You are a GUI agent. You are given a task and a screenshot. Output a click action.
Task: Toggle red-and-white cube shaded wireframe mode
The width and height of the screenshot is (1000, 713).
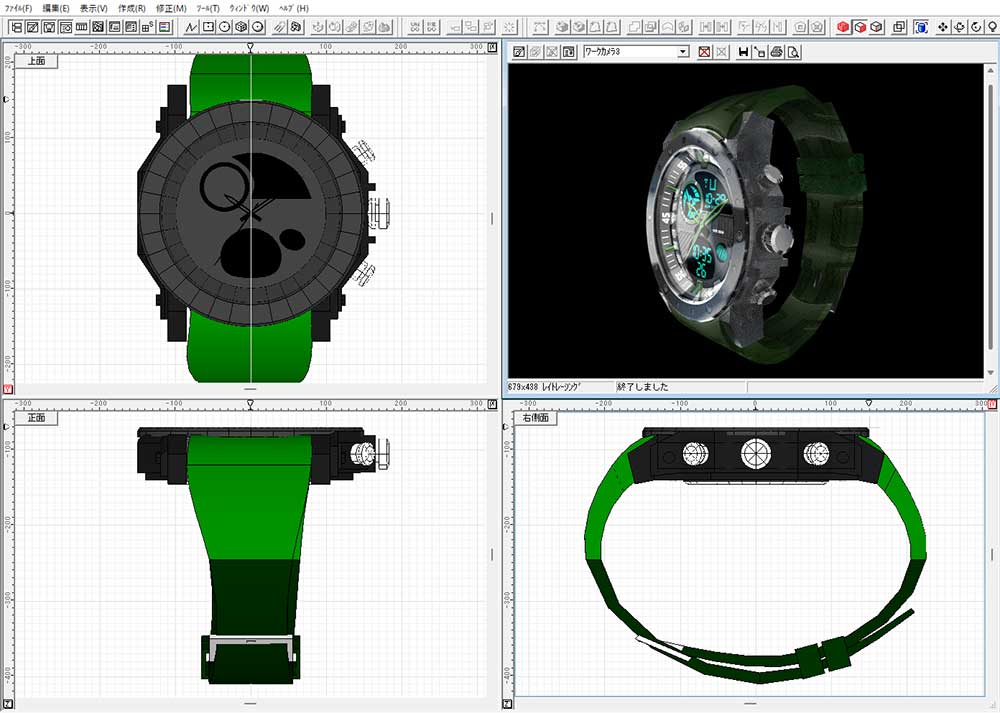(x=860, y=27)
